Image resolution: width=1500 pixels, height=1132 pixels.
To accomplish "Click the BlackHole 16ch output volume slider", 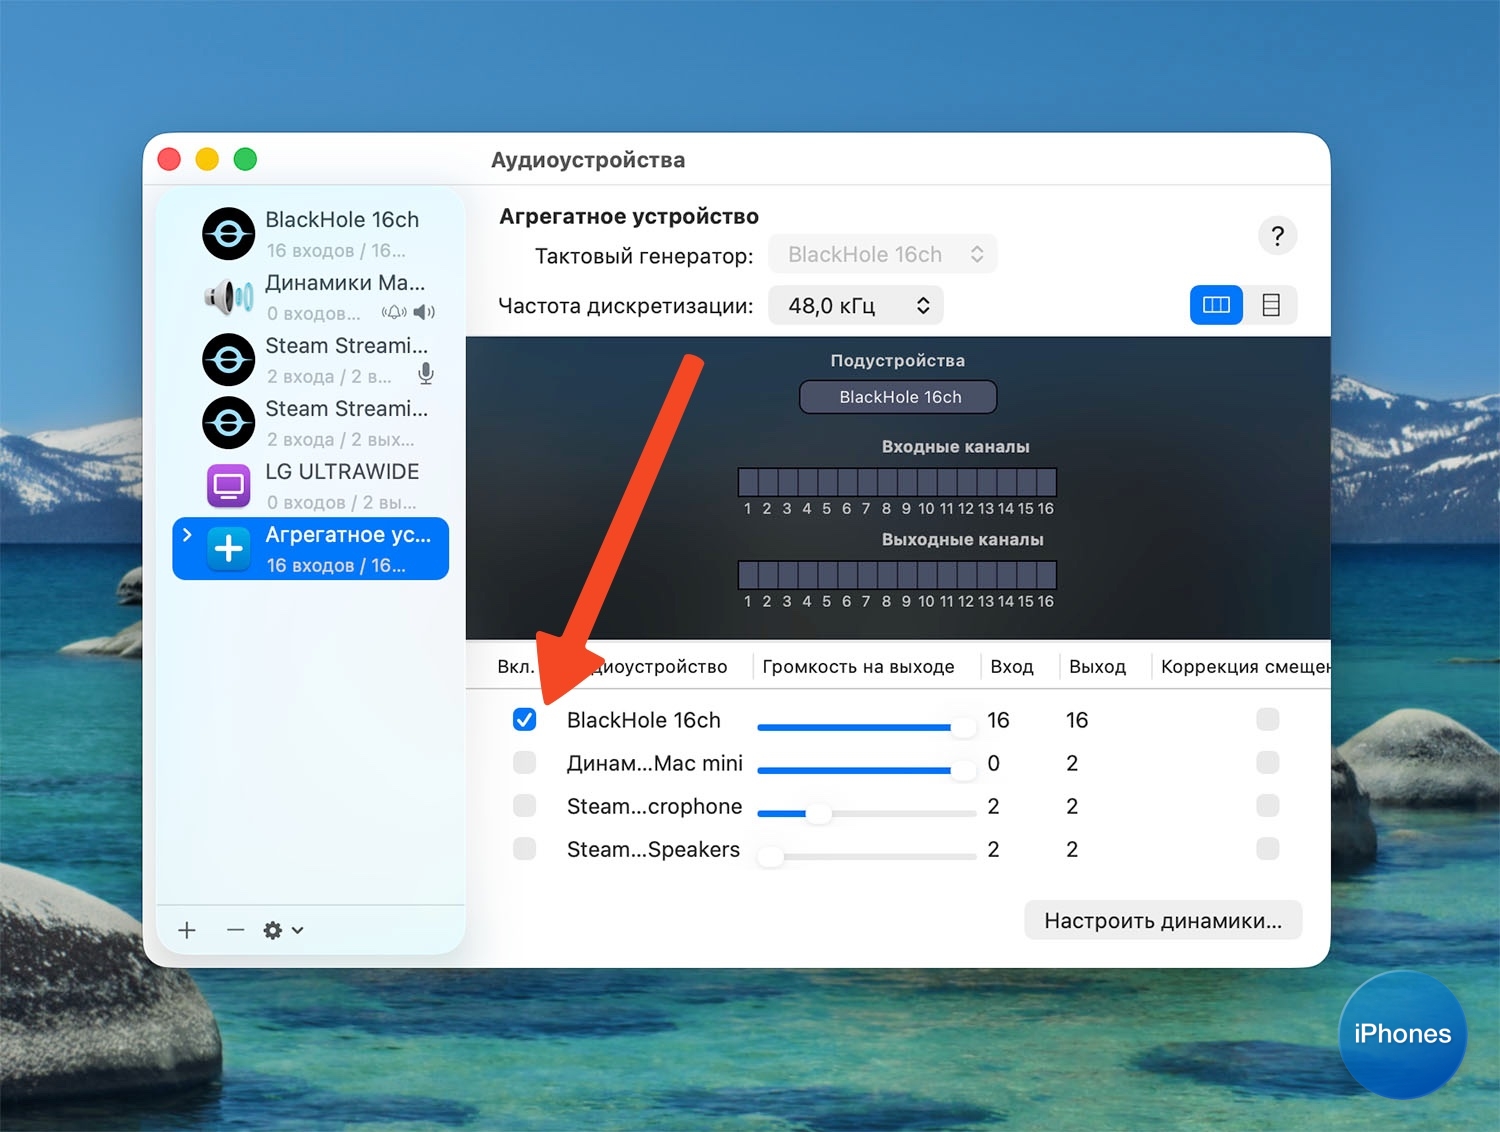I will (x=867, y=727).
